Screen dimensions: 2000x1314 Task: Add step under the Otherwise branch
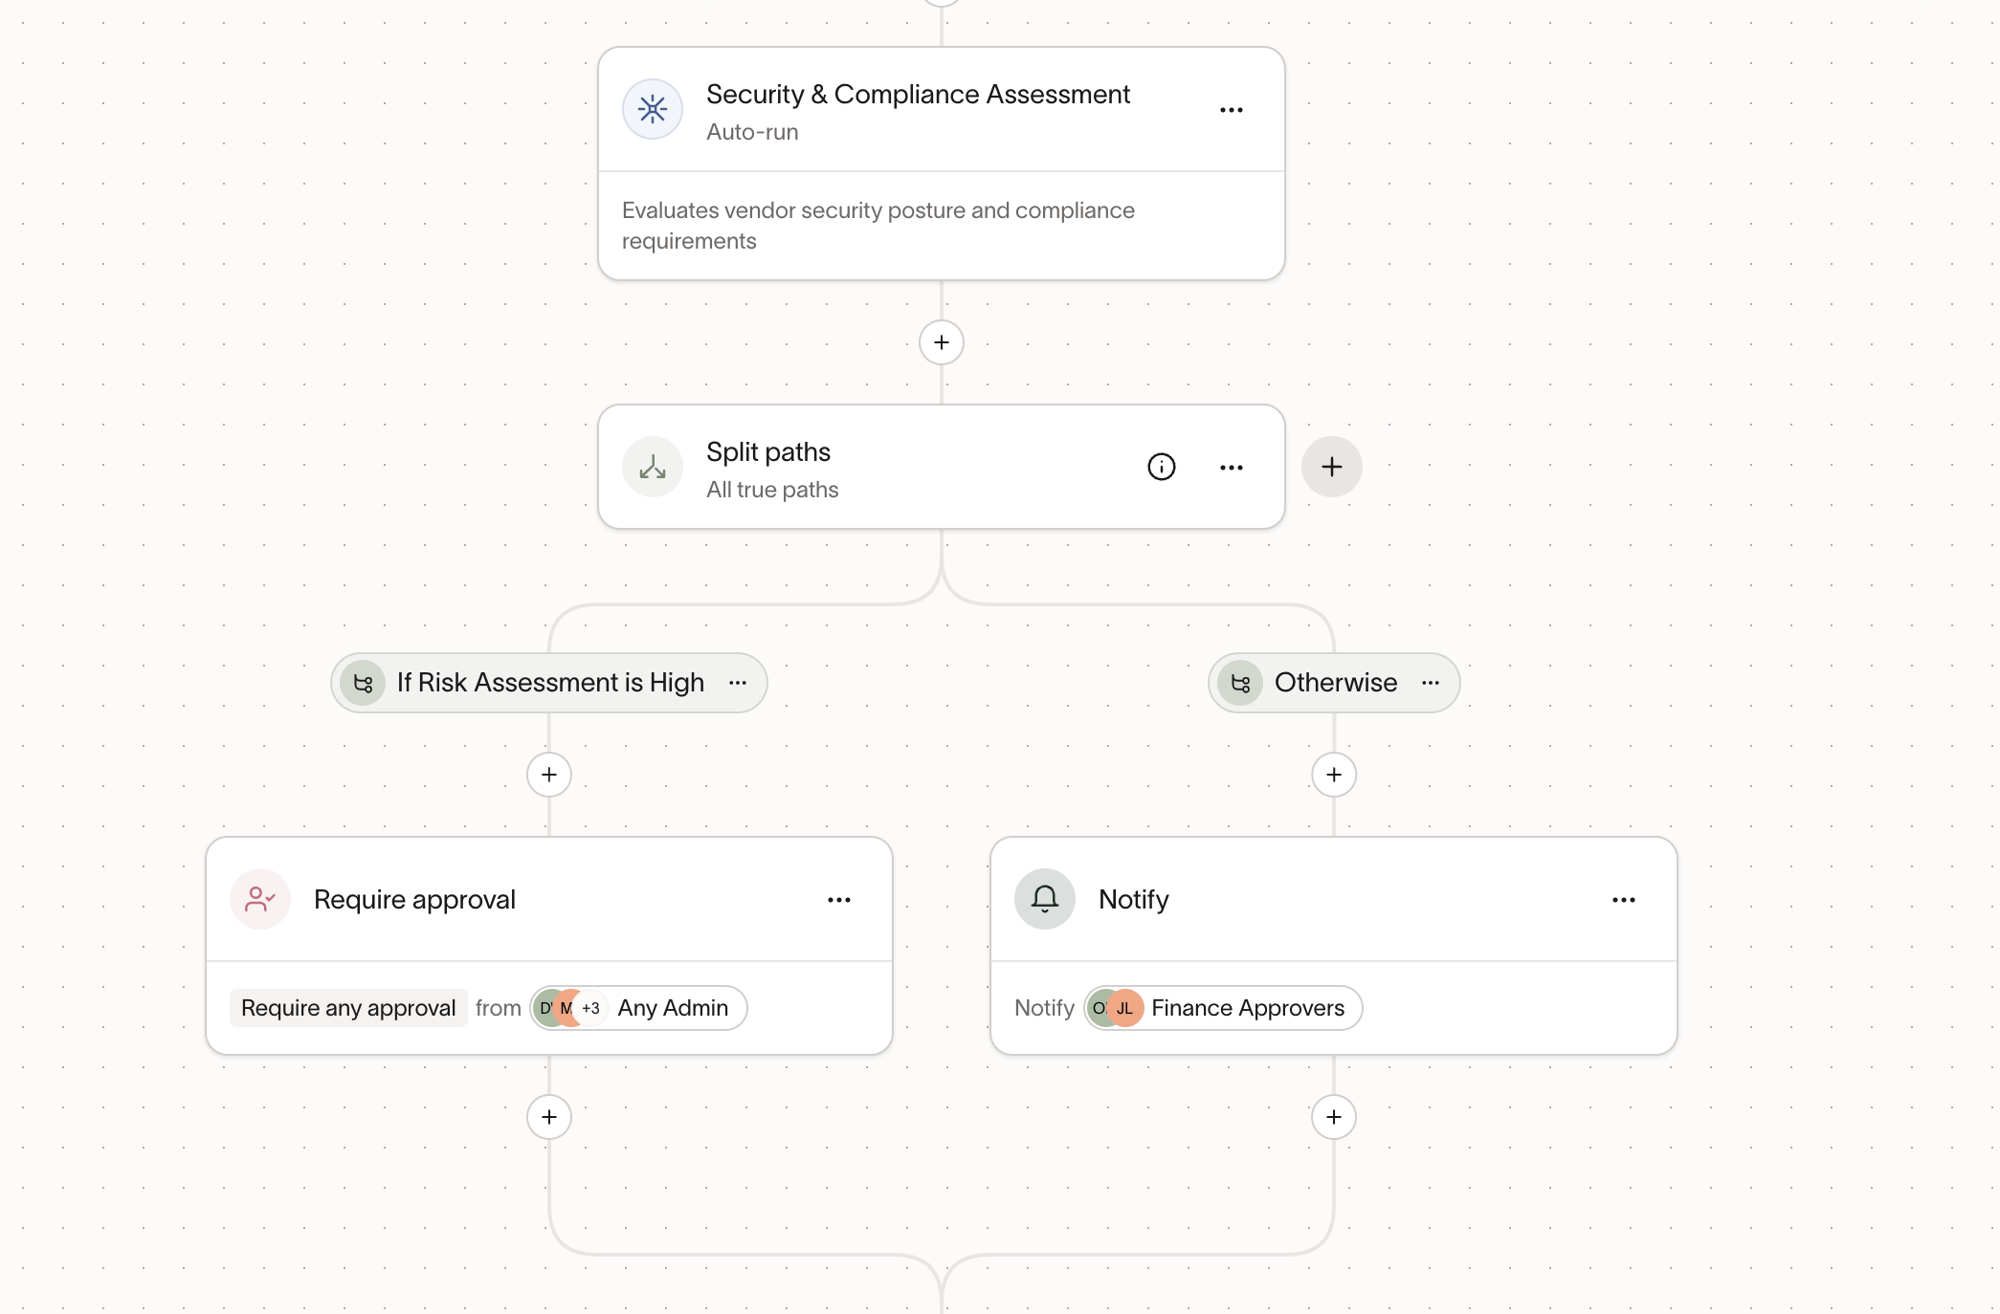(1333, 775)
